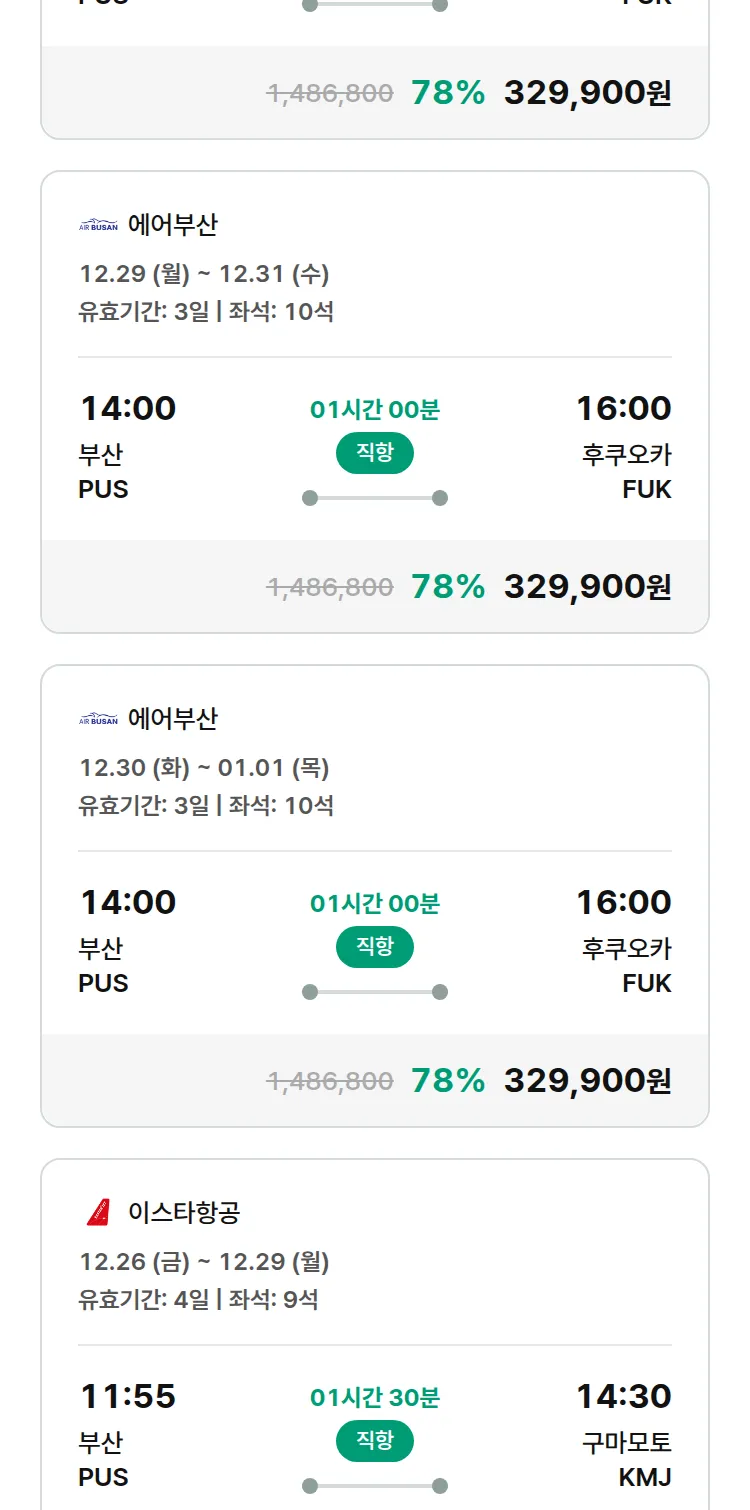Click route line on 12.29 flight card
The image size is (750, 1510).
coord(375,498)
